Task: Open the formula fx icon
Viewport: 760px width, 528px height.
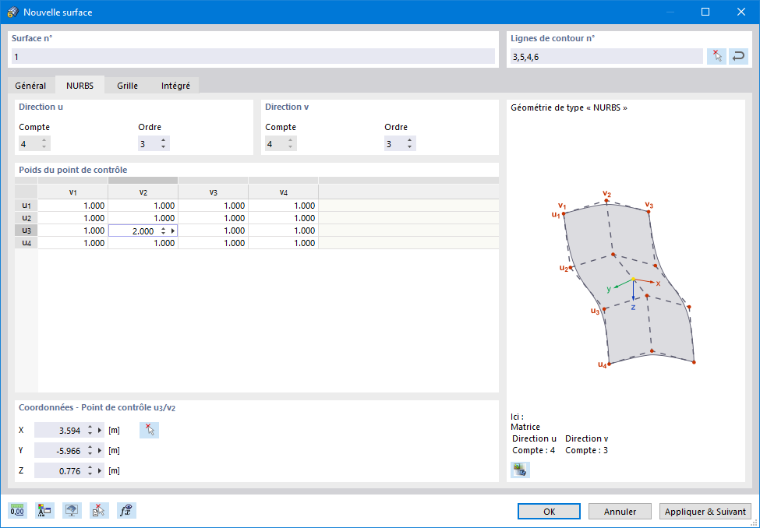Action: [127, 511]
